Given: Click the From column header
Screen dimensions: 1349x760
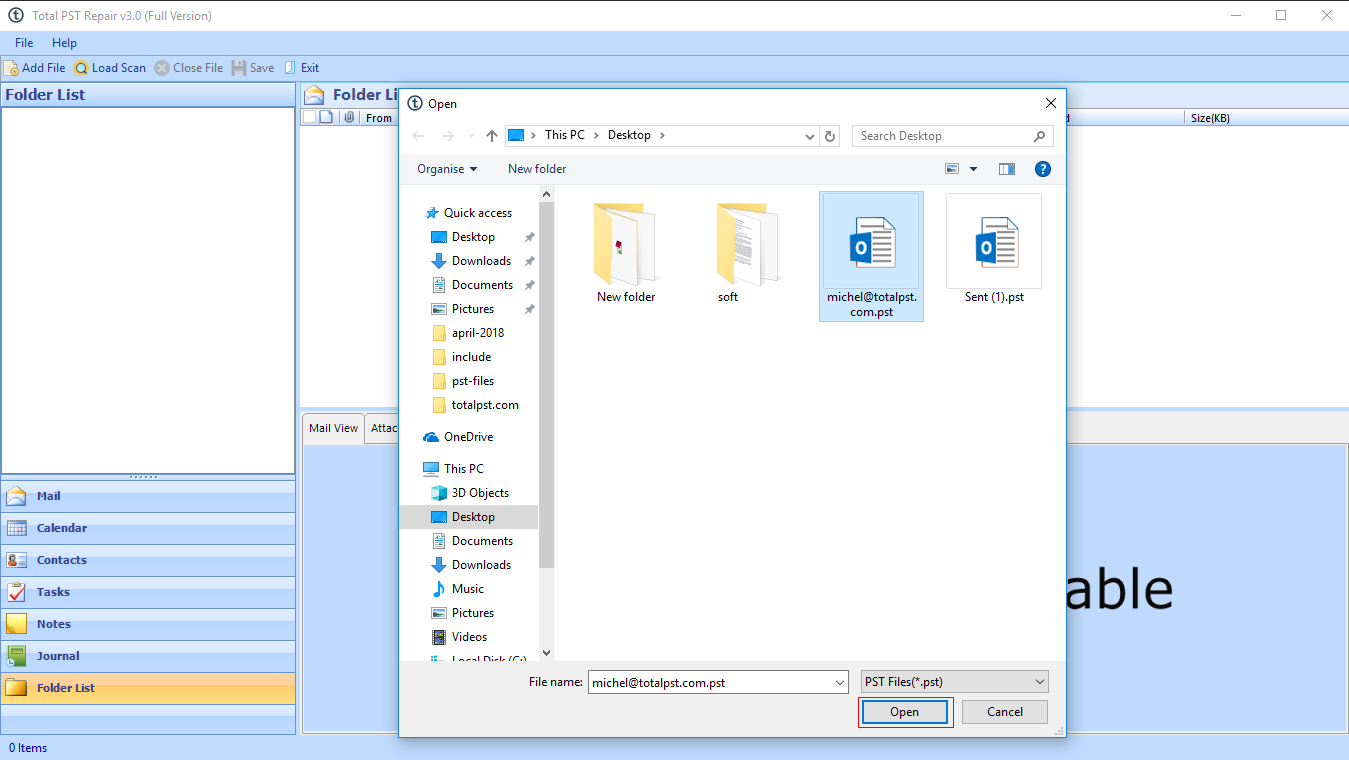Looking at the screenshot, I should click(379, 118).
